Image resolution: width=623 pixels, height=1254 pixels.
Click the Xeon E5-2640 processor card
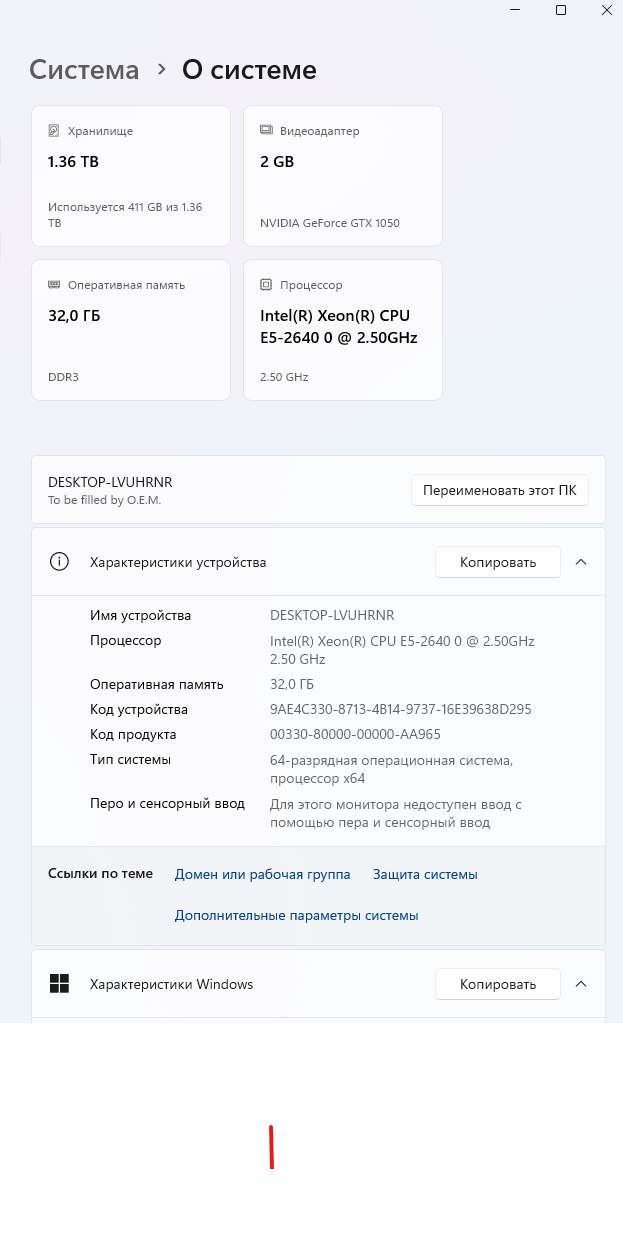point(343,330)
